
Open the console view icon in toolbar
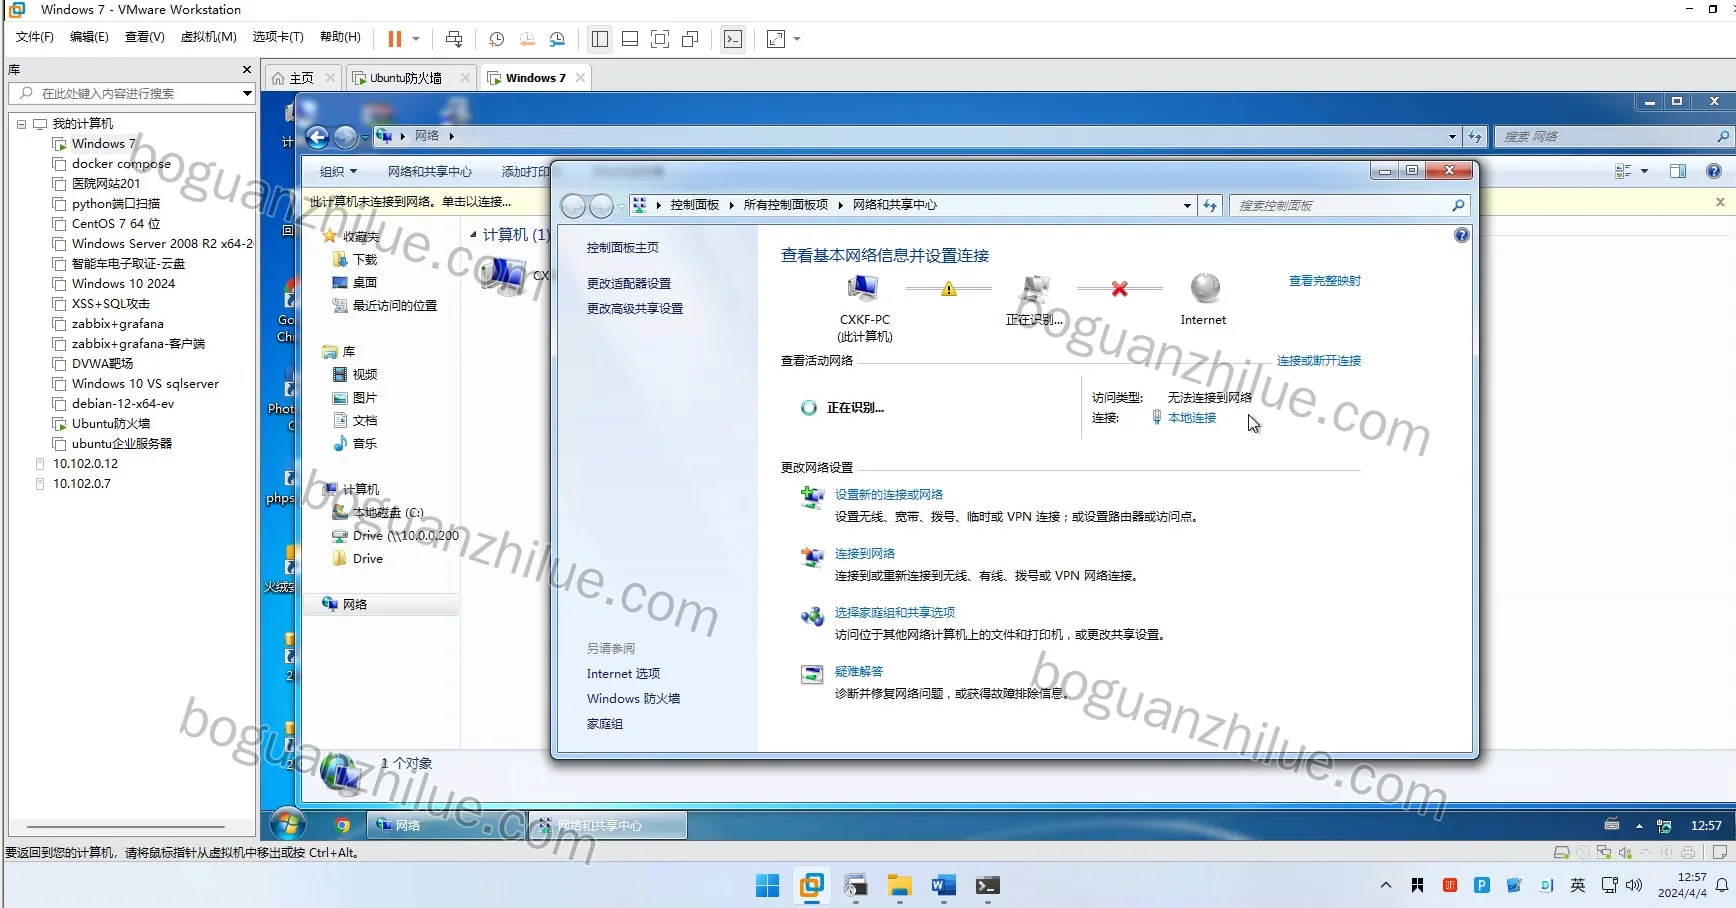pyautogui.click(x=733, y=39)
